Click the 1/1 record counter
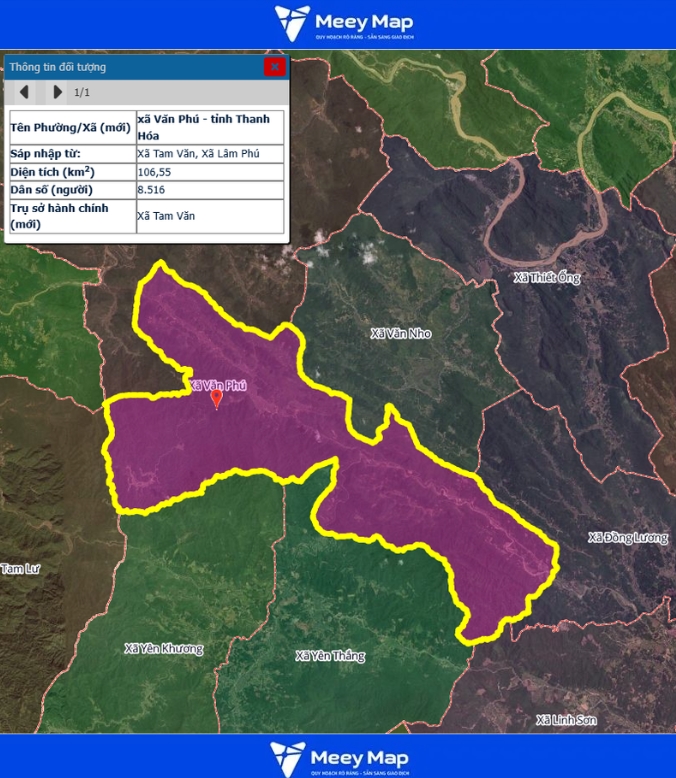The width and height of the screenshot is (676, 778). [82, 93]
